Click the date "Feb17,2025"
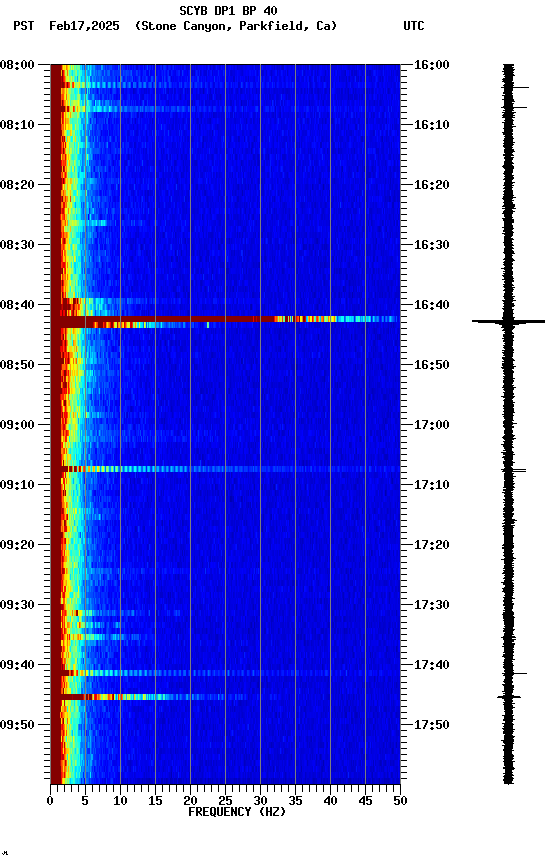Image resolution: width=552 pixels, height=864 pixels. [84, 26]
